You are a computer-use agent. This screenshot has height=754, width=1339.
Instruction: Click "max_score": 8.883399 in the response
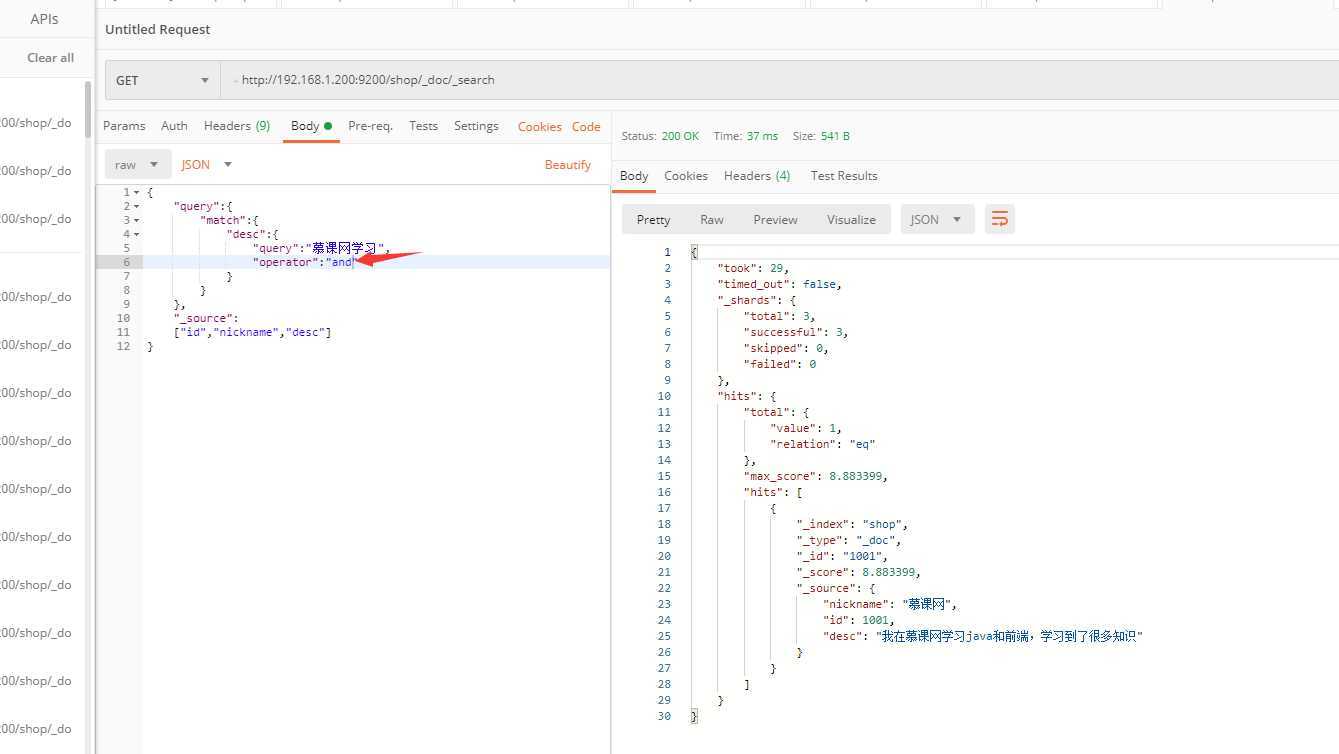click(816, 476)
